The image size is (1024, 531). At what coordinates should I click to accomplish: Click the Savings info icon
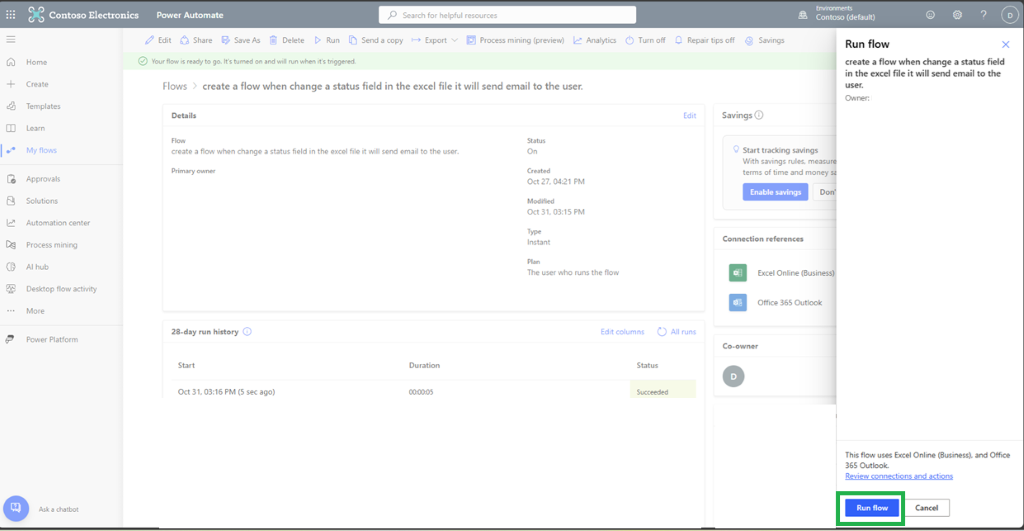(x=759, y=115)
